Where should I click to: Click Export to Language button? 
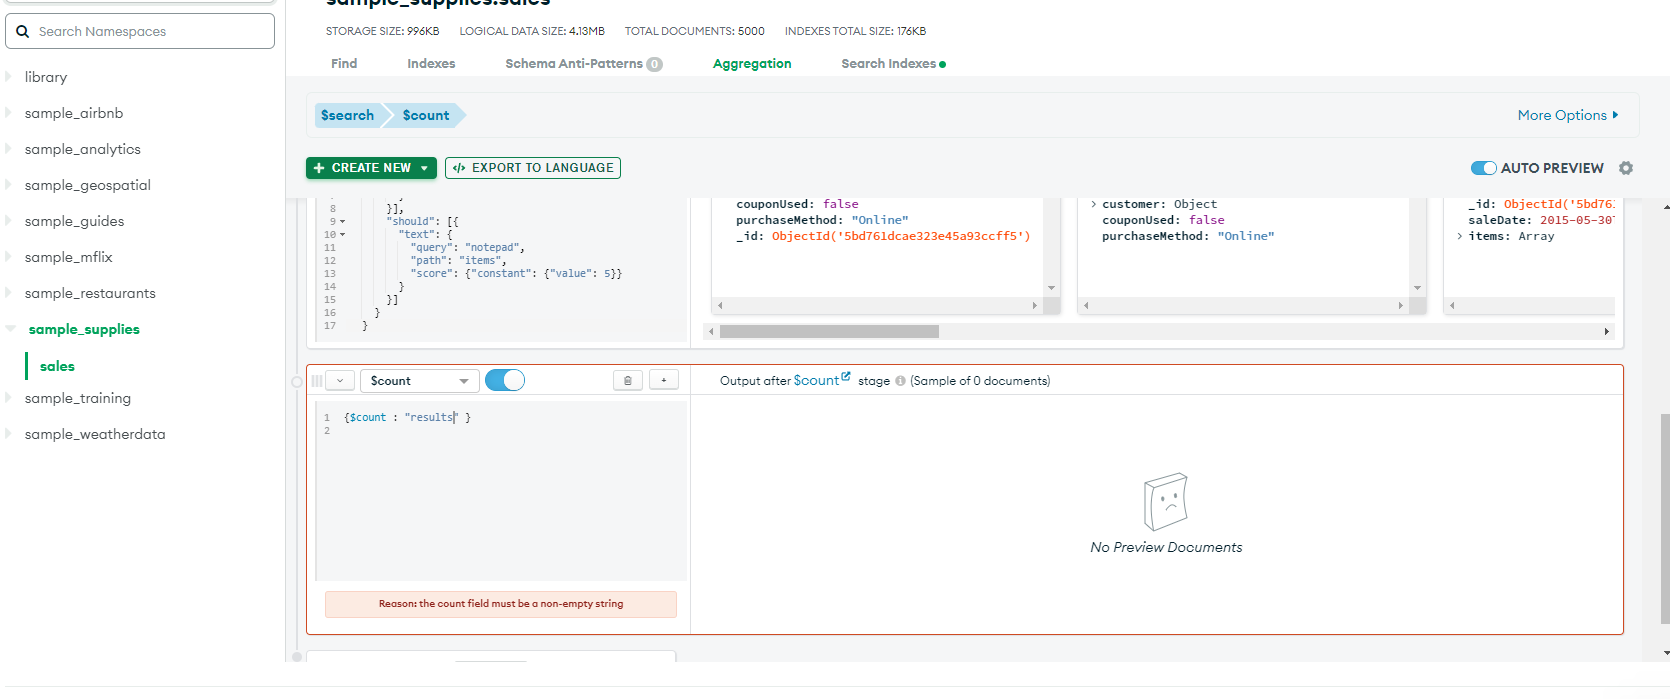(533, 168)
